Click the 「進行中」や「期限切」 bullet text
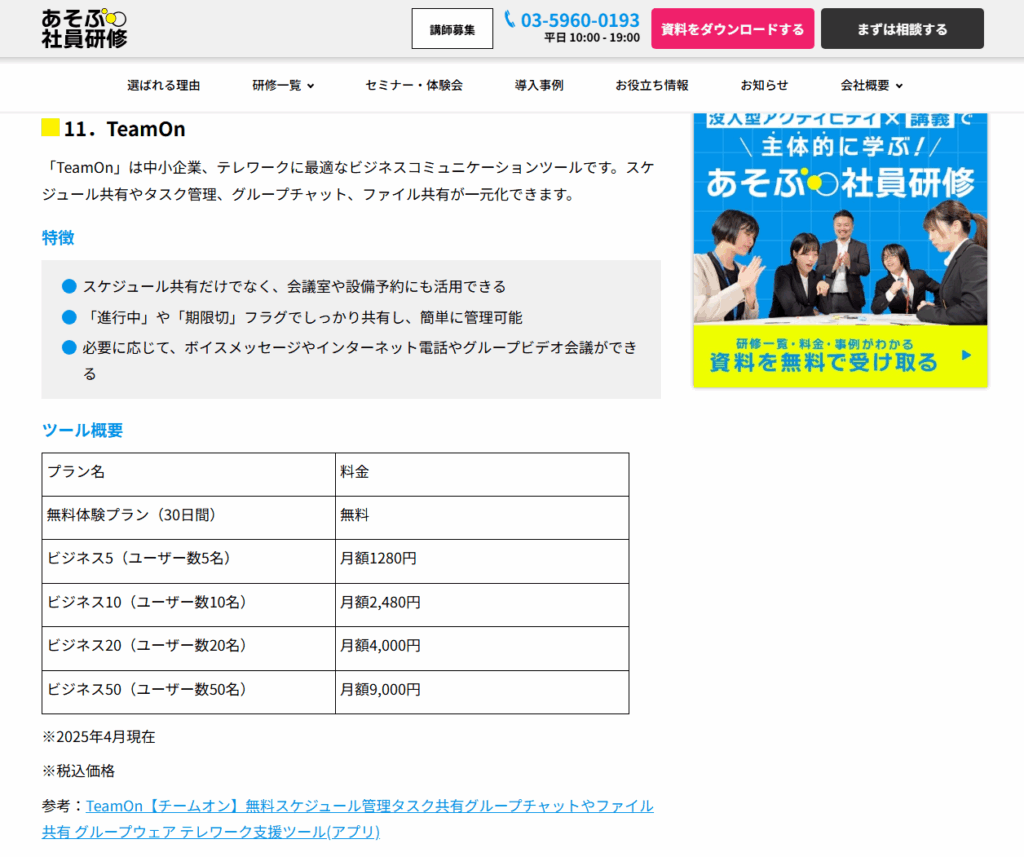 (302, 317)
